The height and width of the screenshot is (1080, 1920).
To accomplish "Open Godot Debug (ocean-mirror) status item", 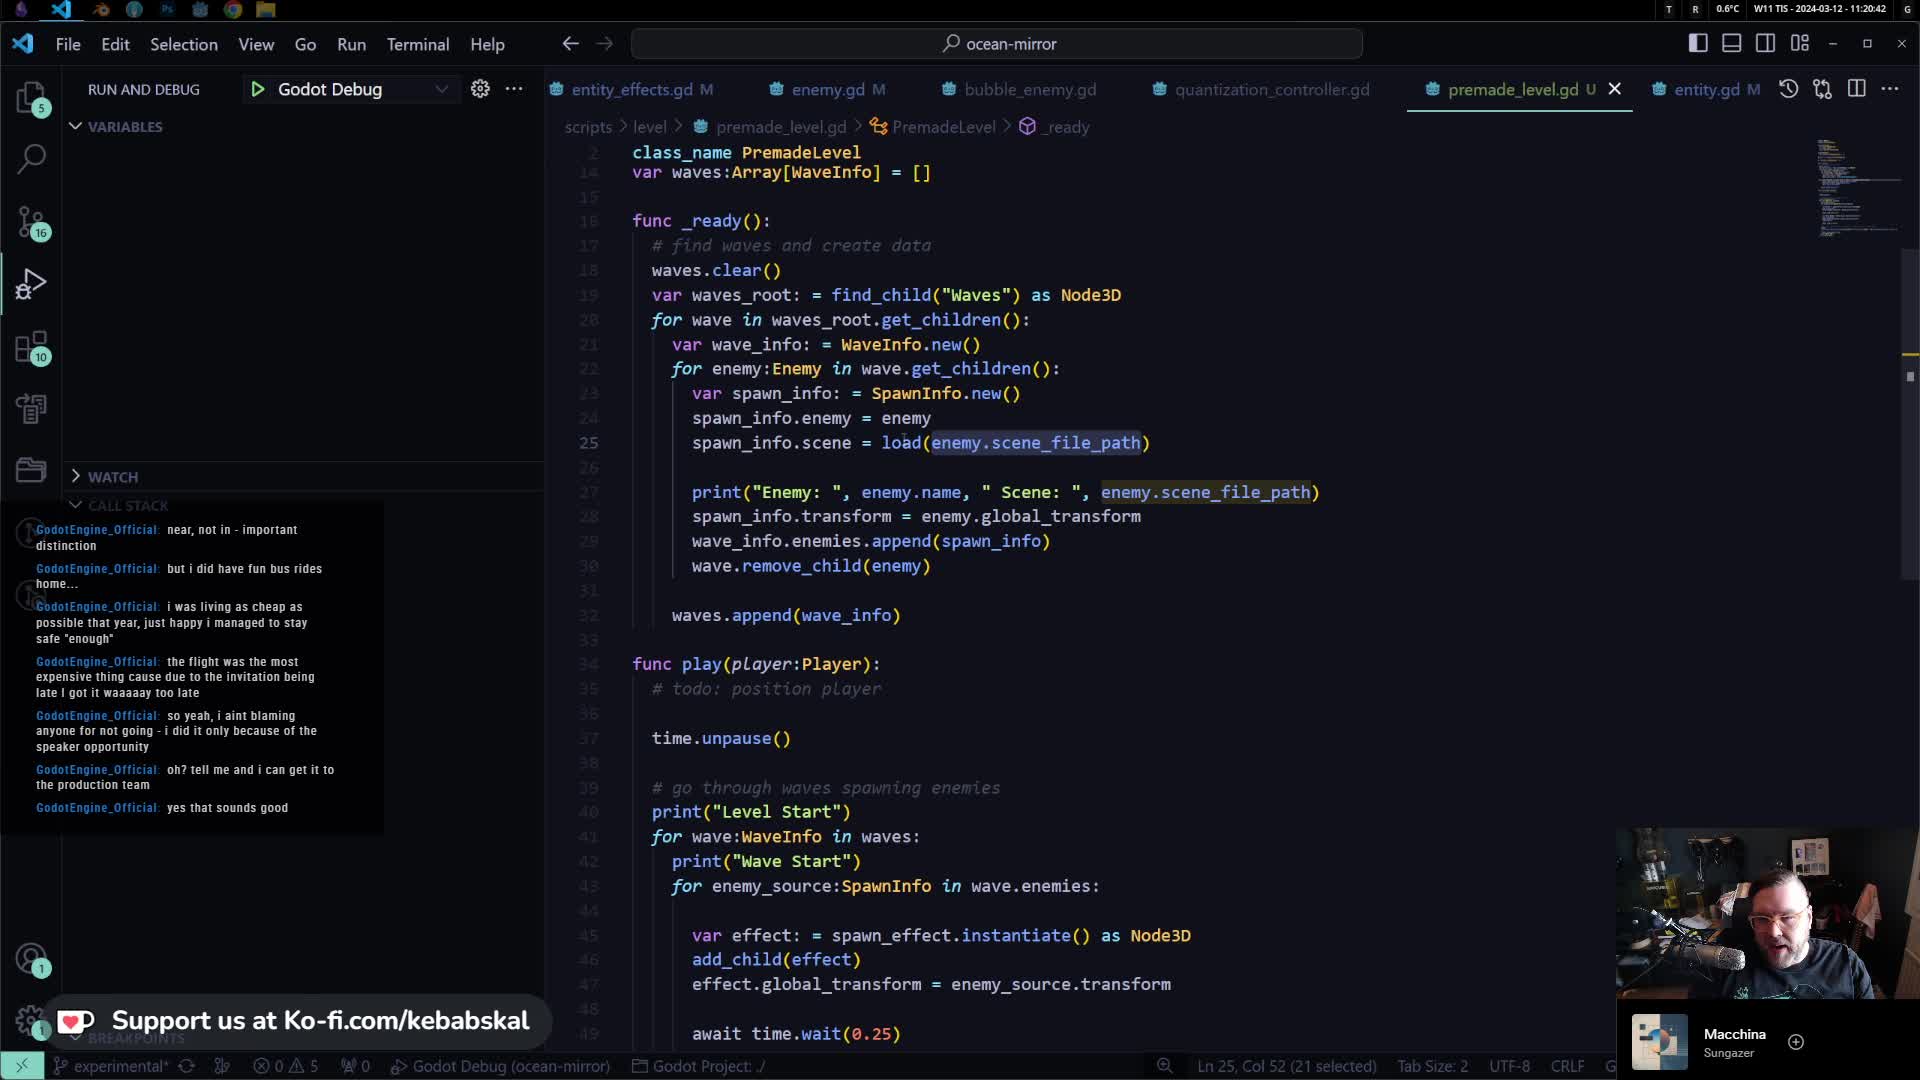I will [x=500, y=1066].
